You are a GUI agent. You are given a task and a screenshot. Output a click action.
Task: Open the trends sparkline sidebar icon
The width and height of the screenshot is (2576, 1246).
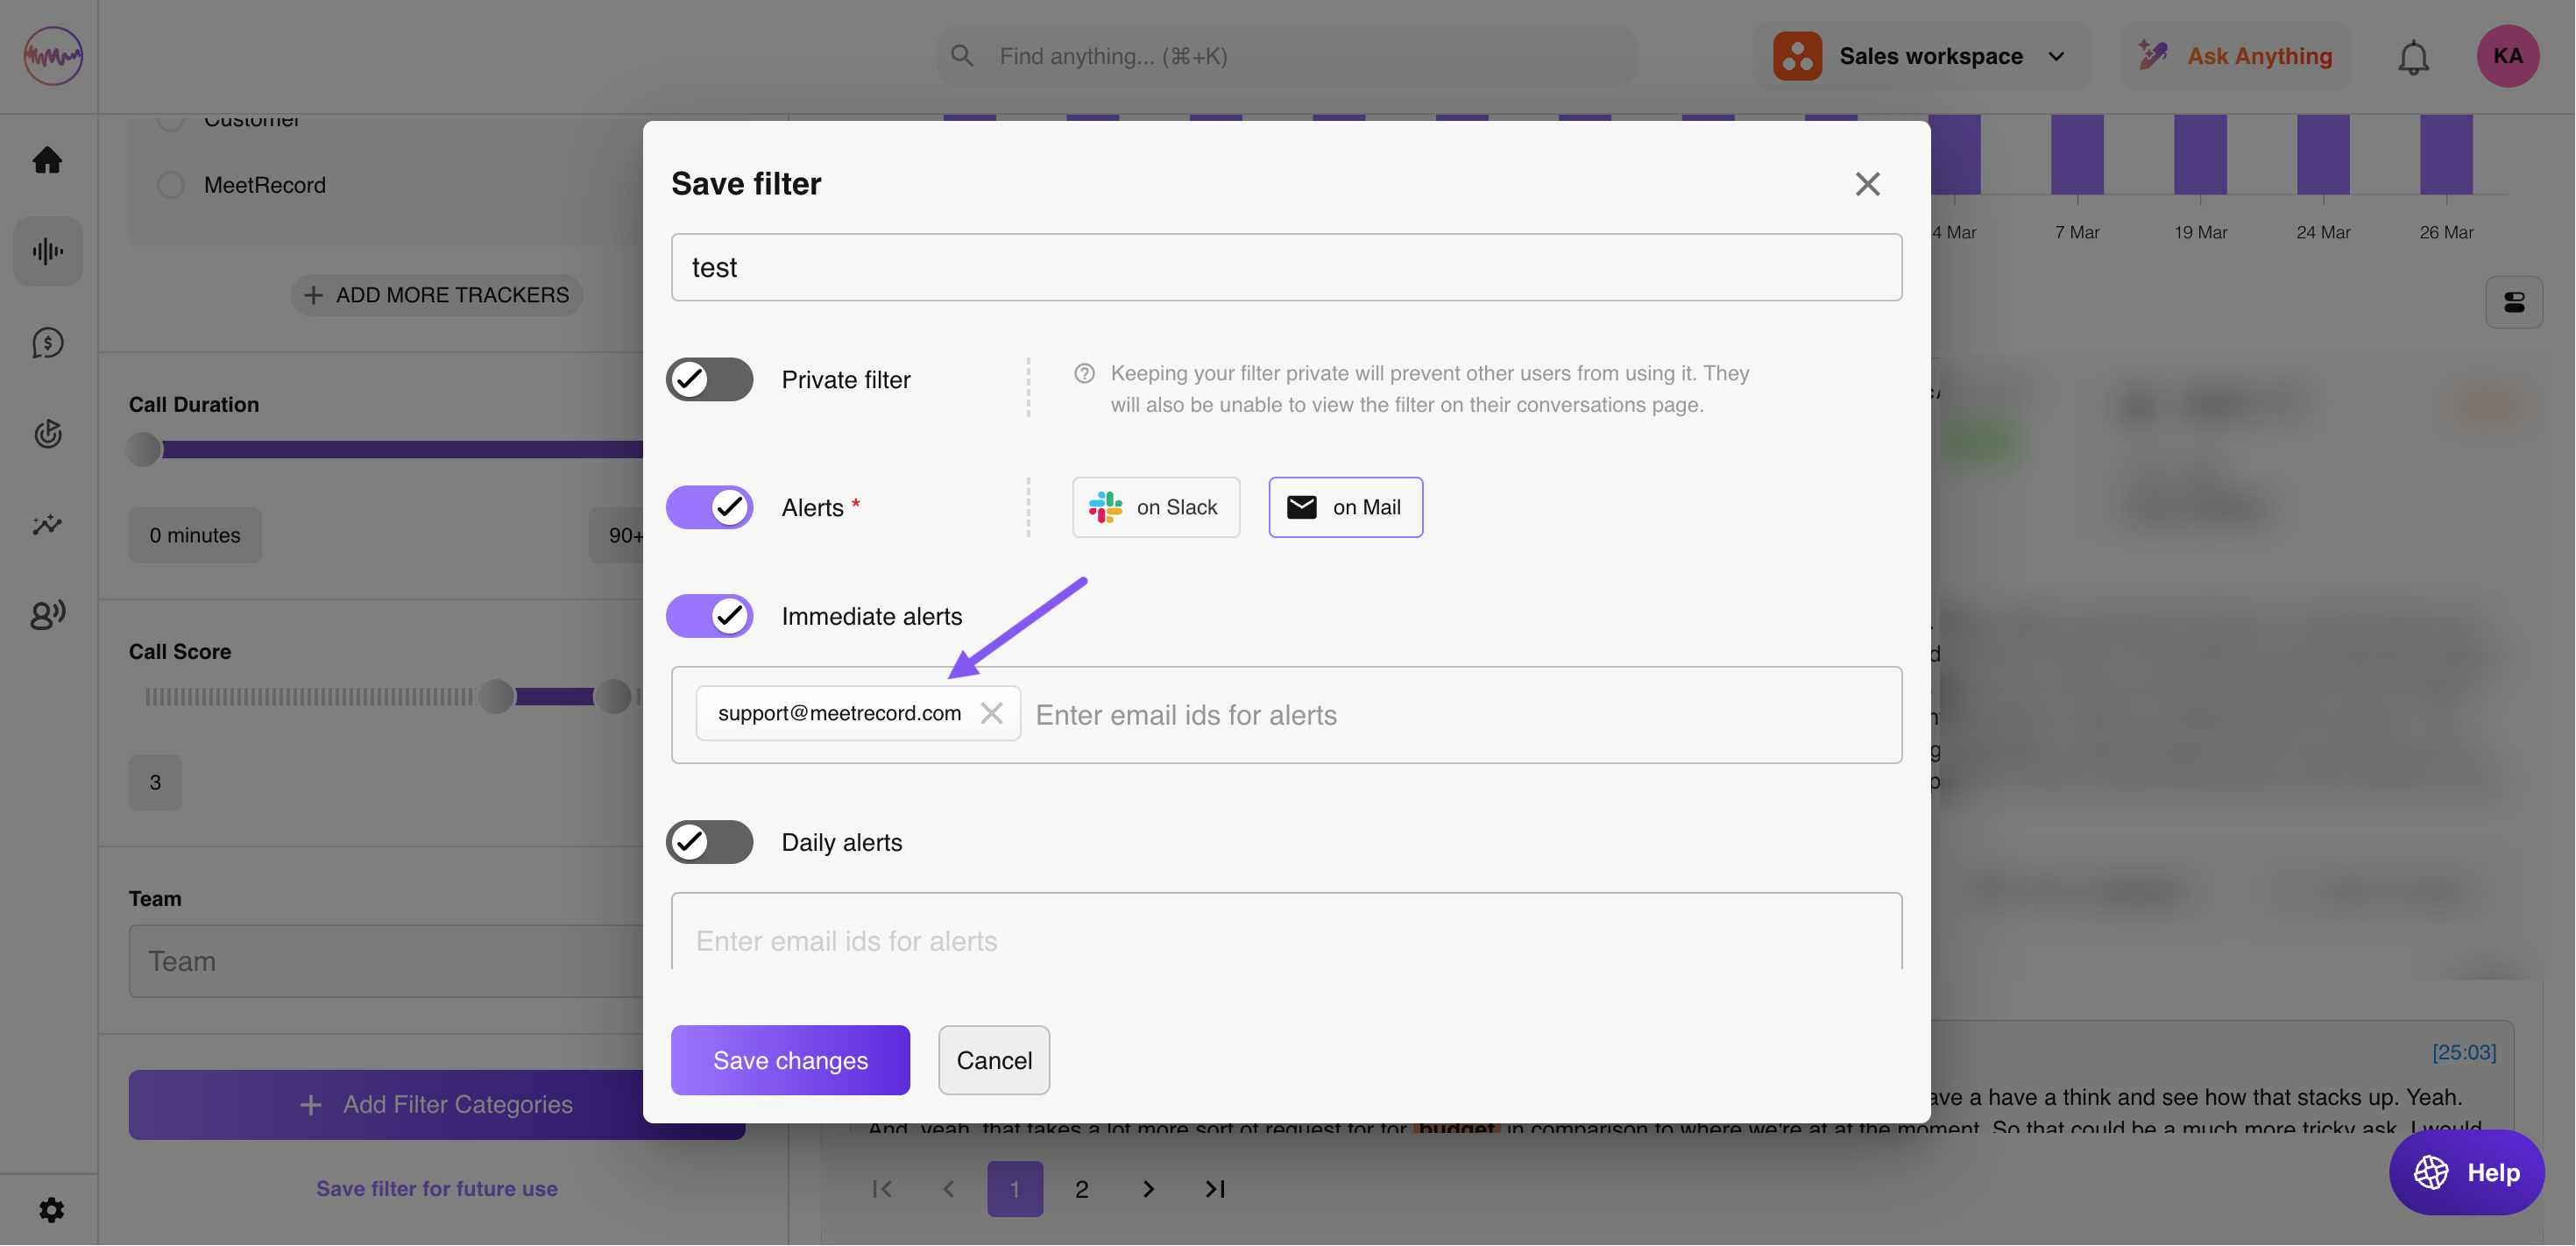point(47,524)
